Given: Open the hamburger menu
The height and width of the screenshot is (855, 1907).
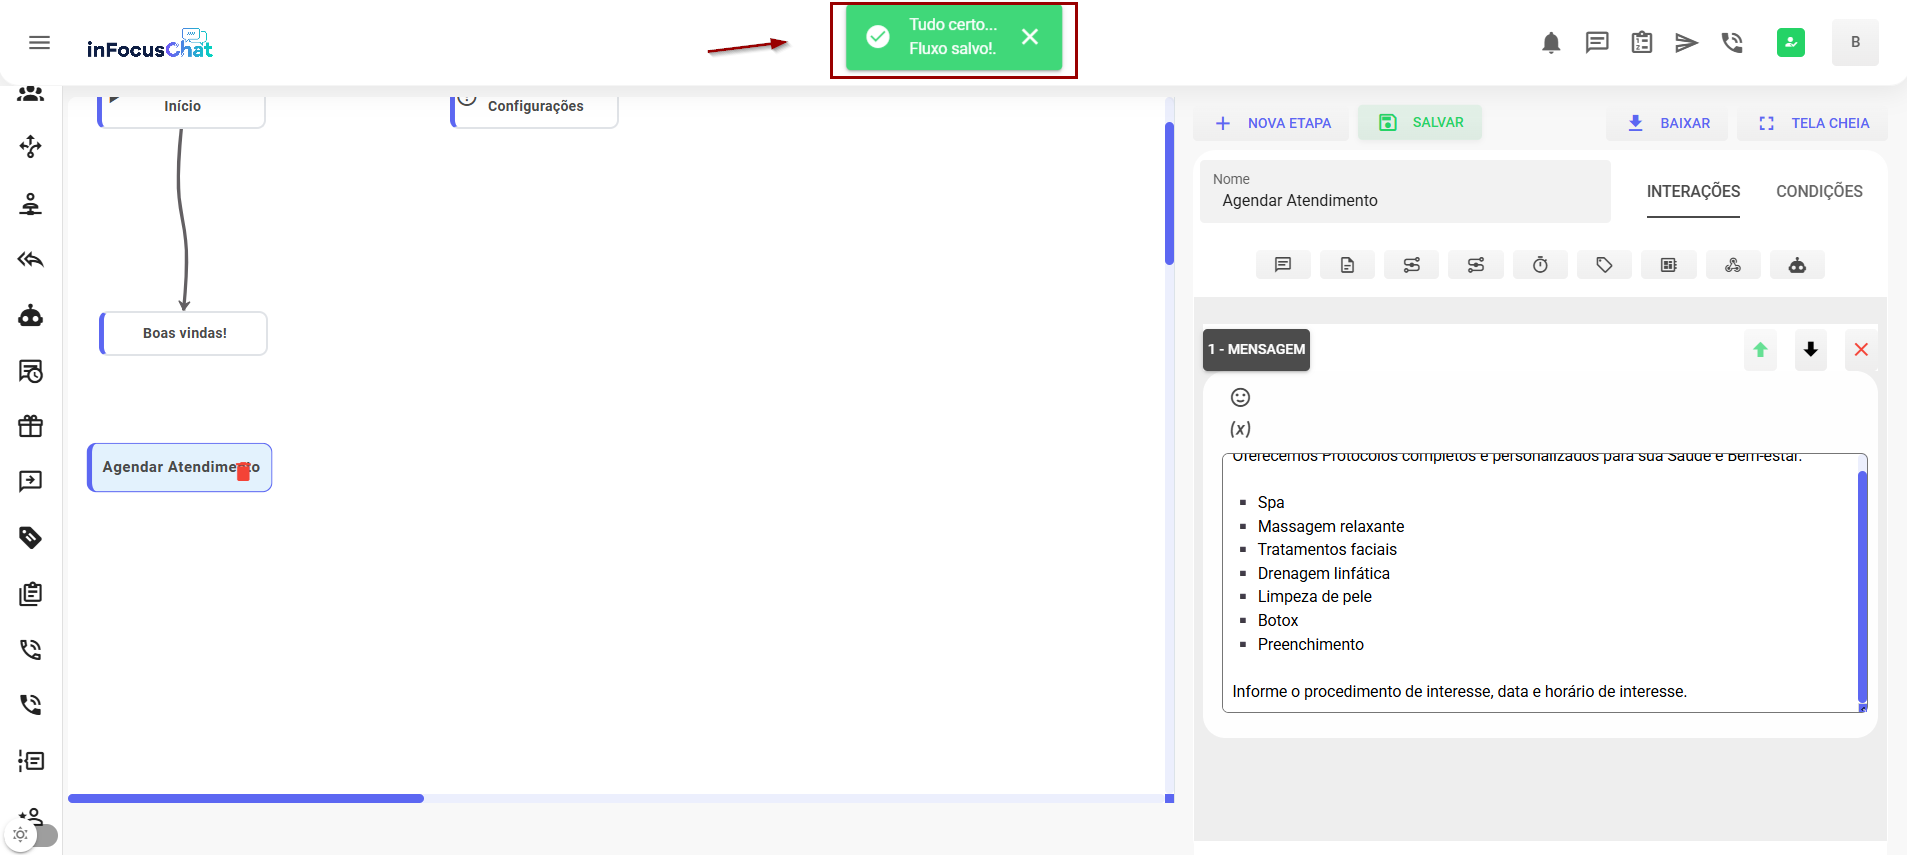Looking at the screenshot, I should click(39, 42).
